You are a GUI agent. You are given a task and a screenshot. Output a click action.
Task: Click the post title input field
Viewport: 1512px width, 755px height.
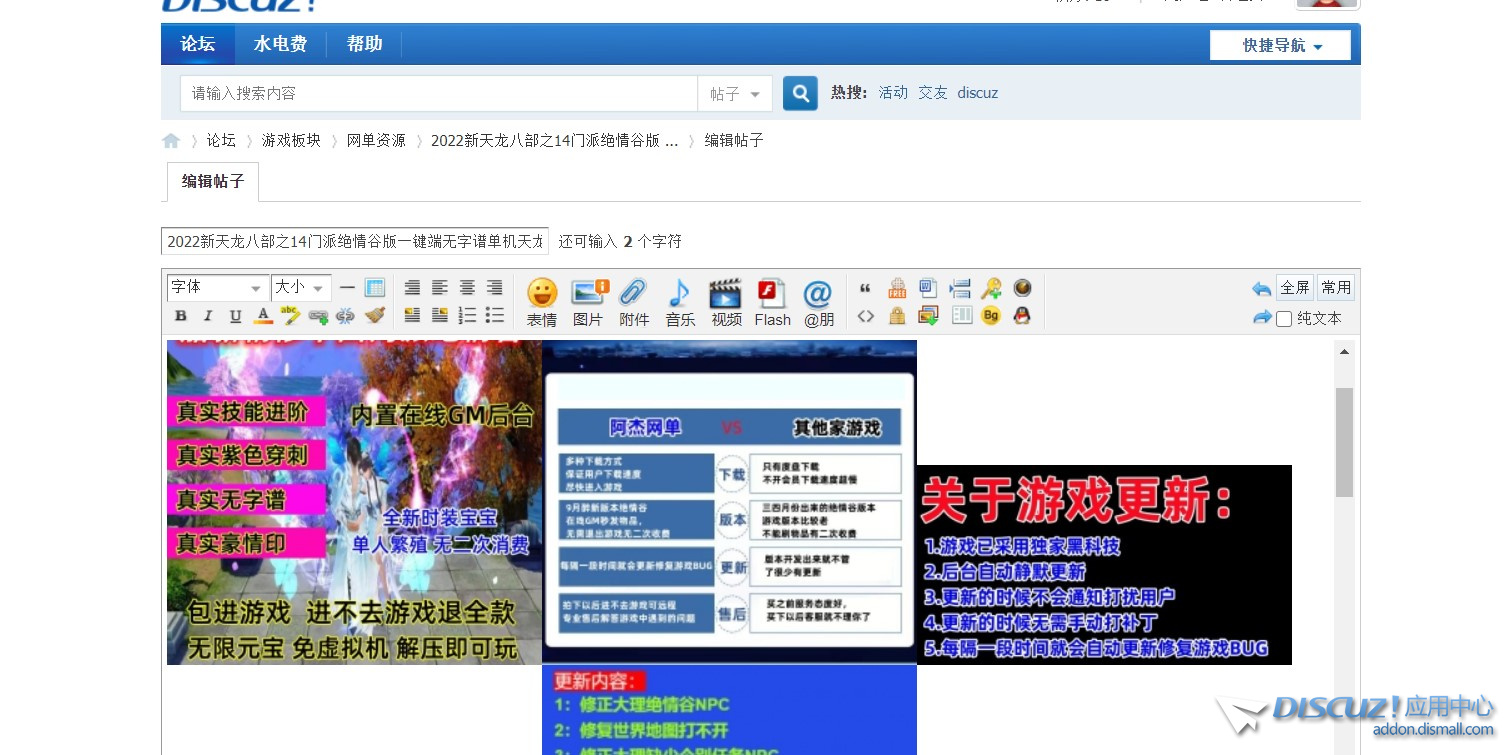(x=355, y=242)
